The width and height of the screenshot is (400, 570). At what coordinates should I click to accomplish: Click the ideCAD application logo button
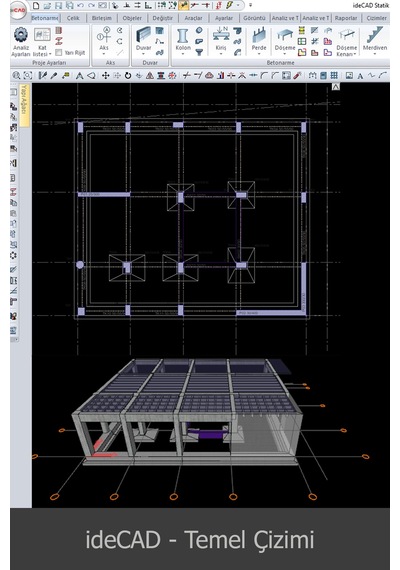(18, 10)
